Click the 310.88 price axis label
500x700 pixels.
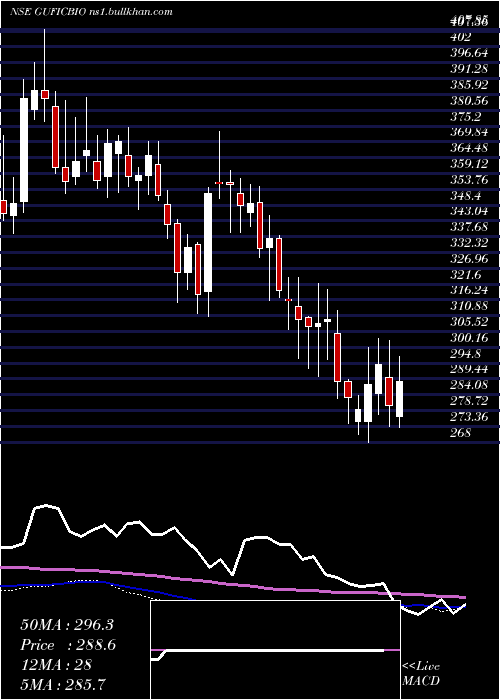469,306
